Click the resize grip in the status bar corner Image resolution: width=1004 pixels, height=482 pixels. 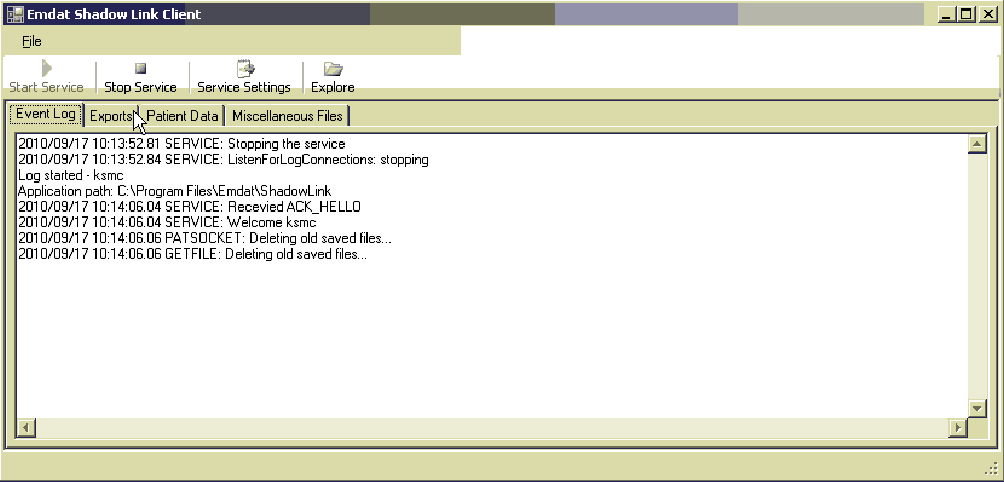click(x=991, y=469)
